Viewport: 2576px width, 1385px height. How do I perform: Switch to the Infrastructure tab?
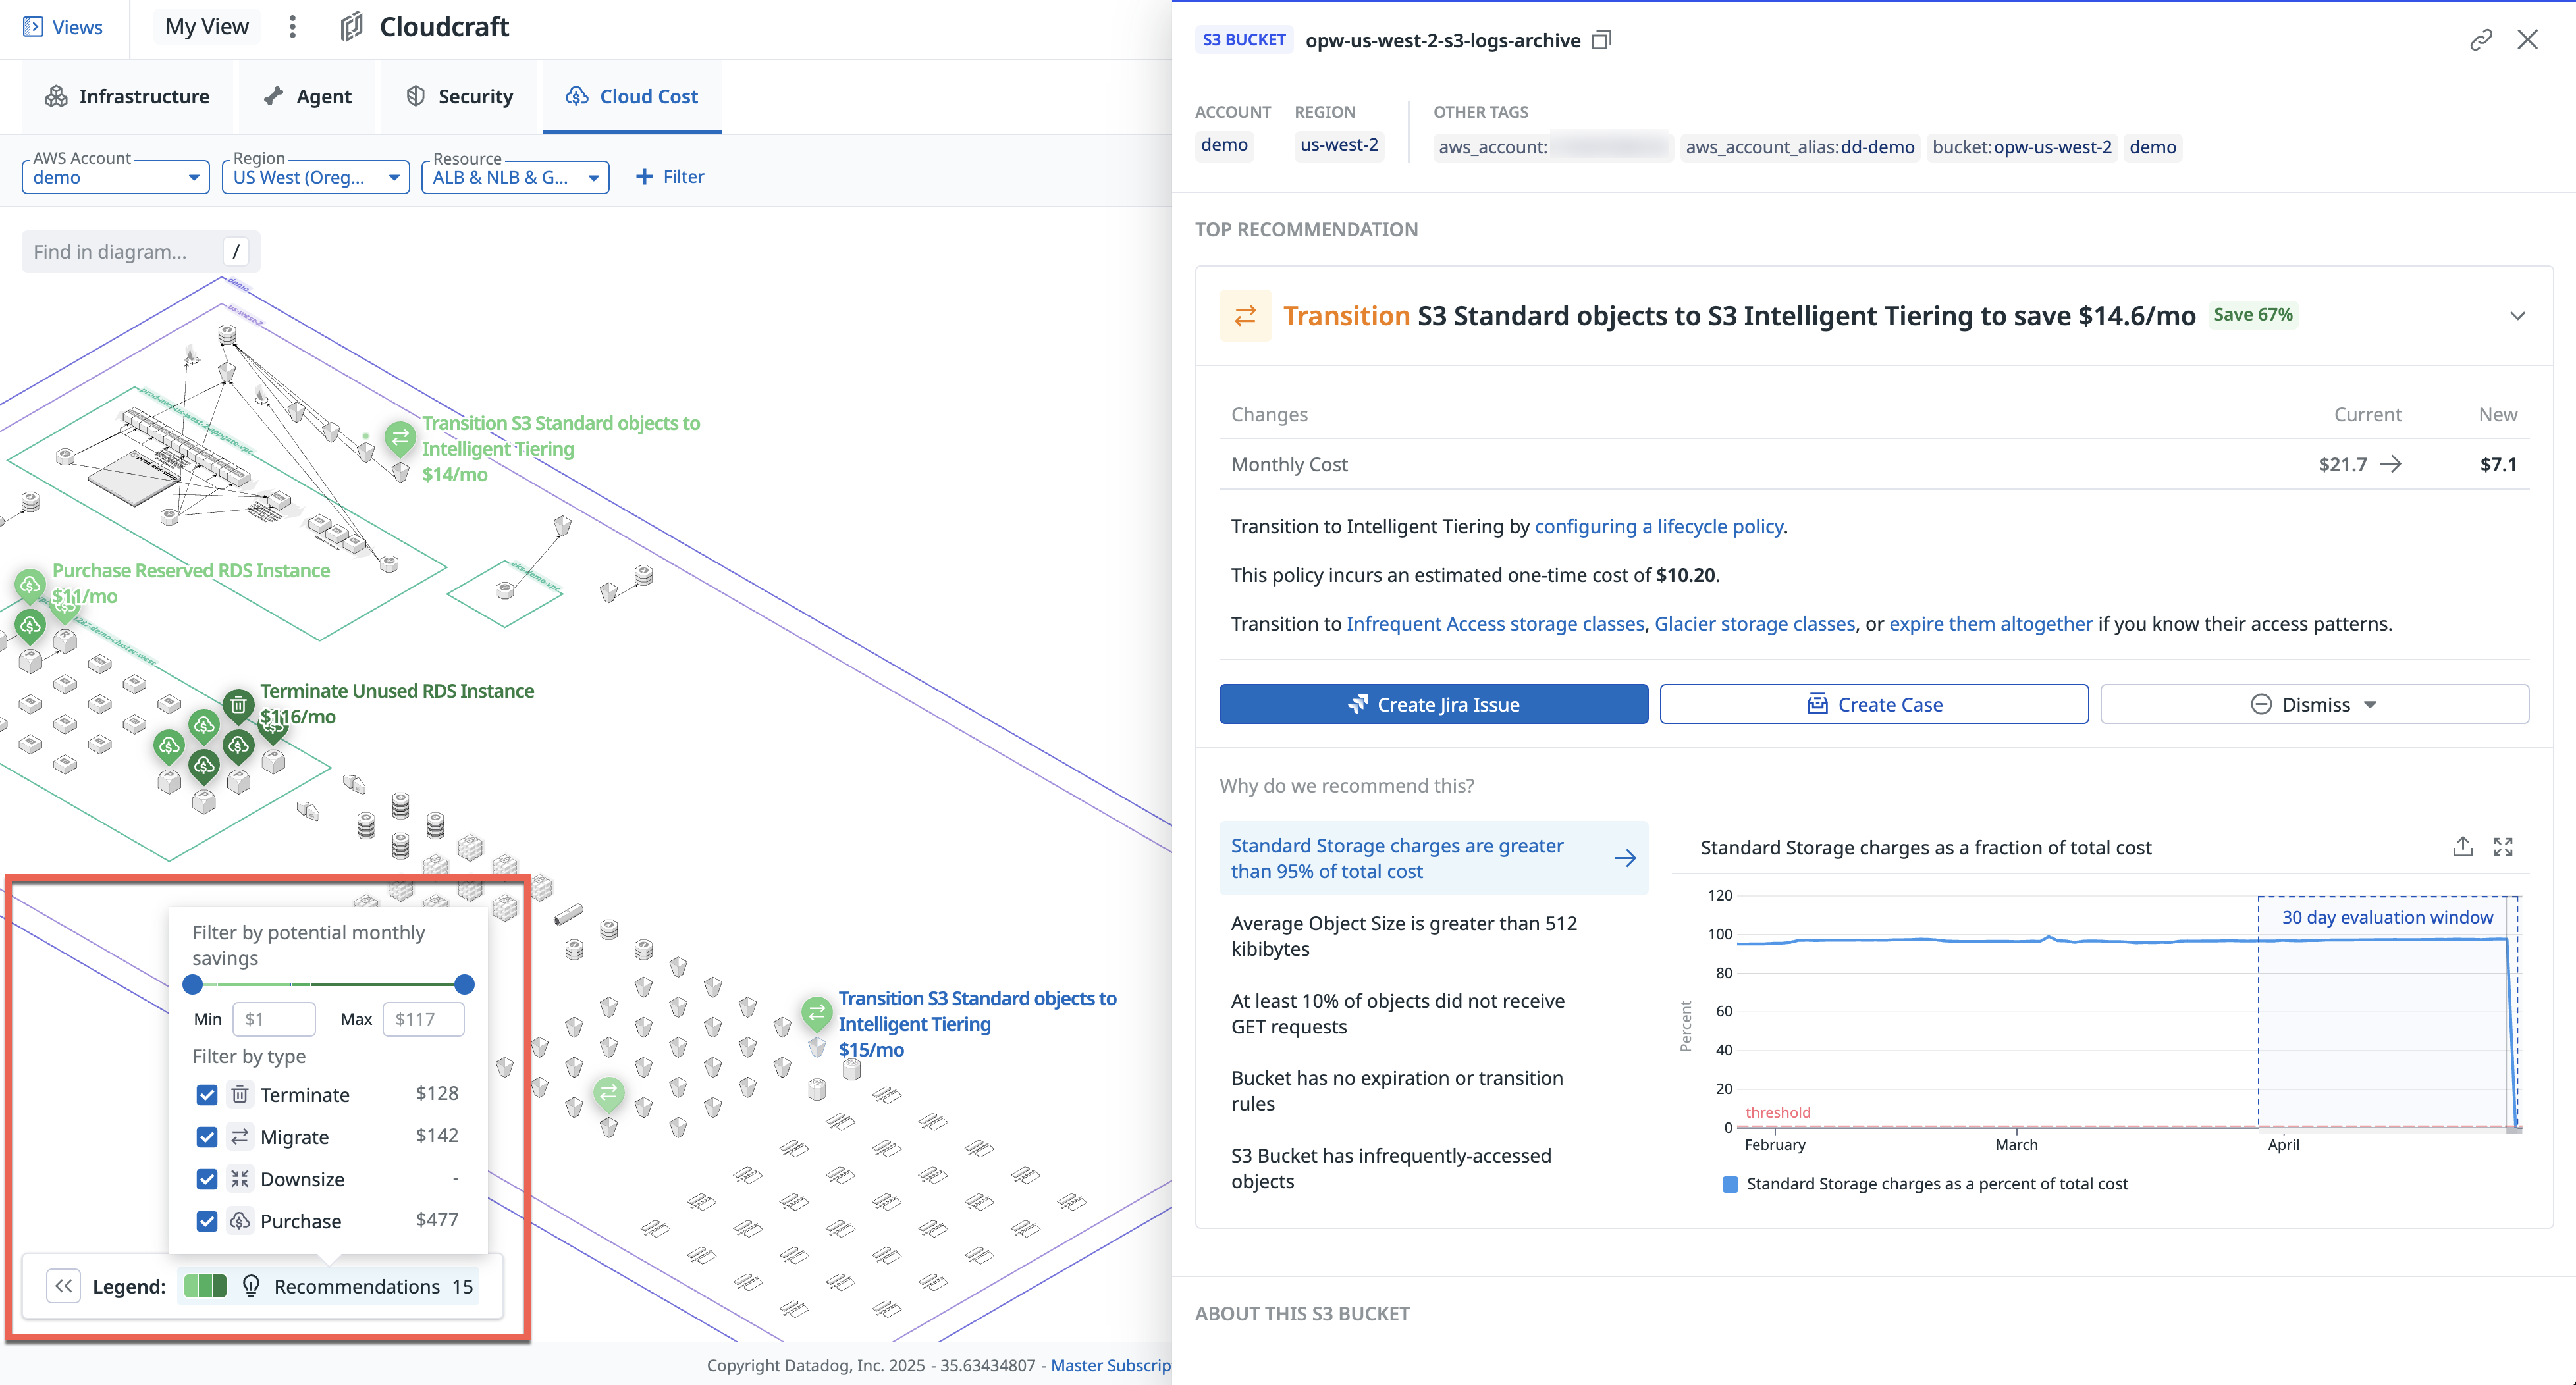tap(127, 97)
